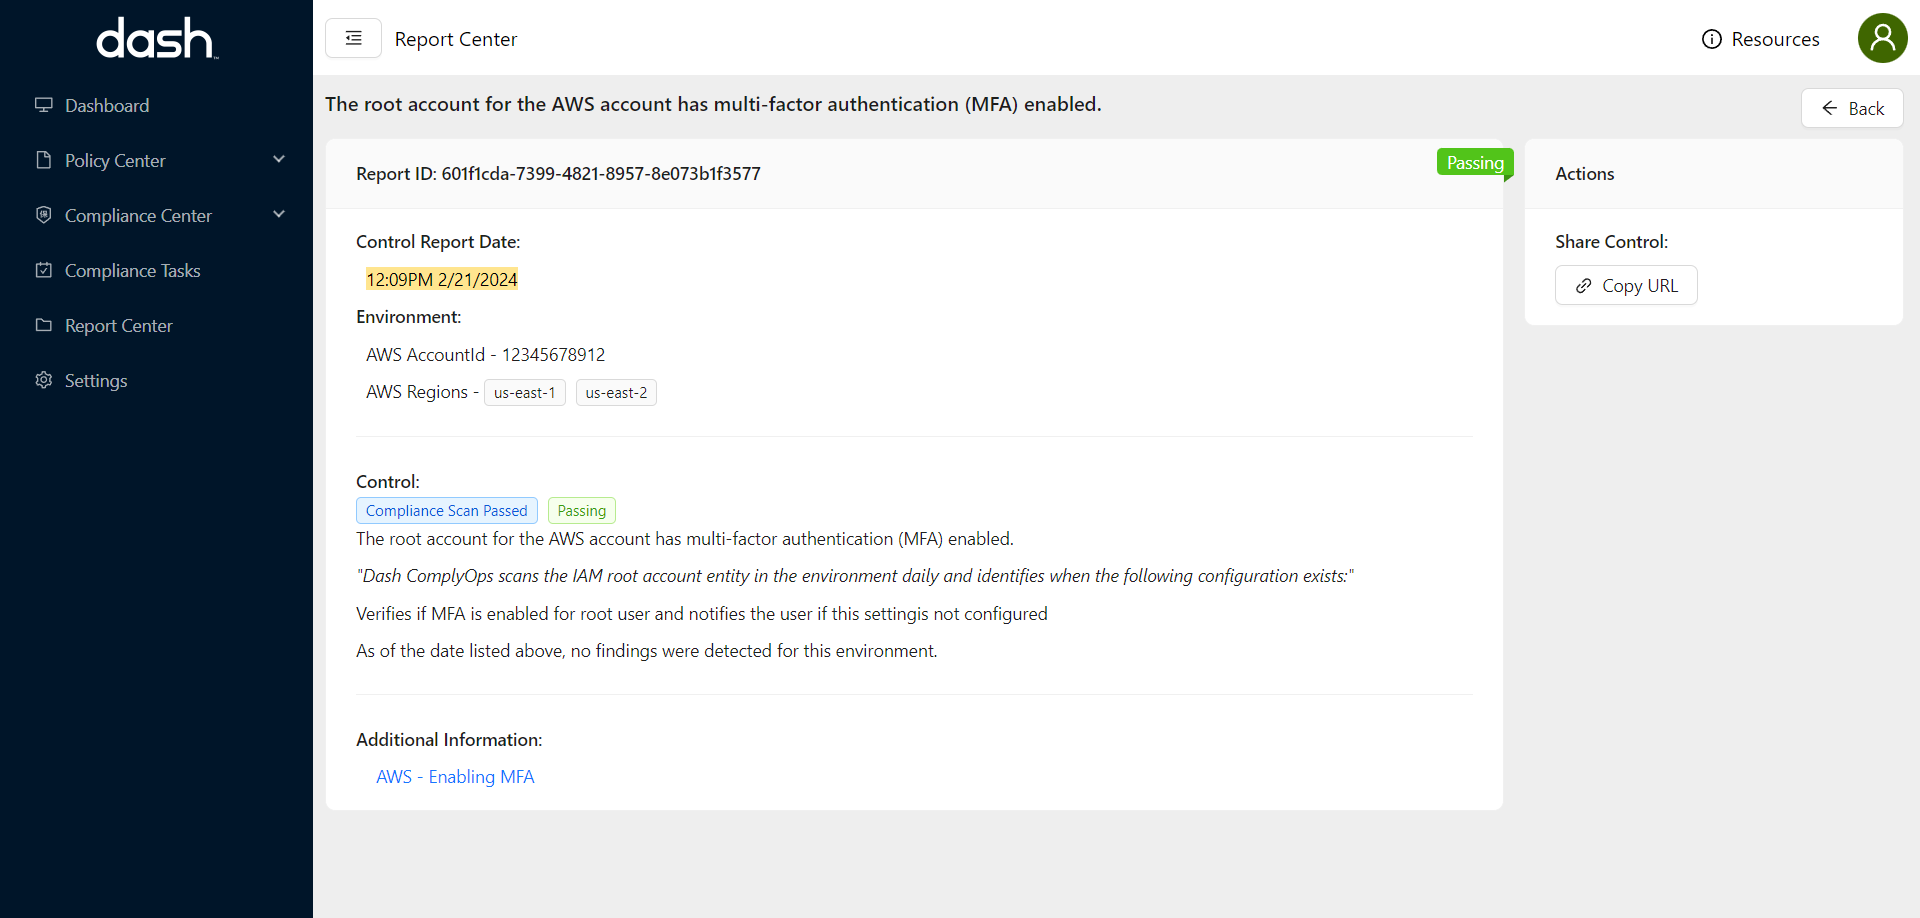Screen dimensions: 1920x918
Task: Open the AWS - Enabling MFA link
Action: tap(455, 776)
